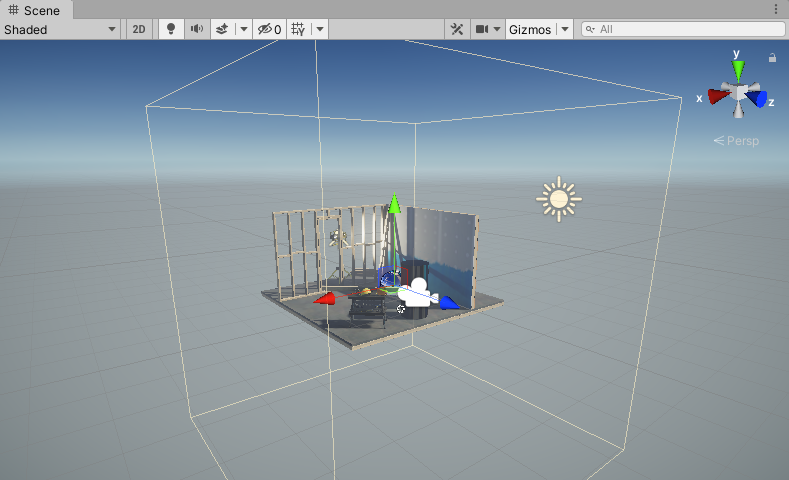
Task: Switch to the Scene tab
Action: pos(34,10)
